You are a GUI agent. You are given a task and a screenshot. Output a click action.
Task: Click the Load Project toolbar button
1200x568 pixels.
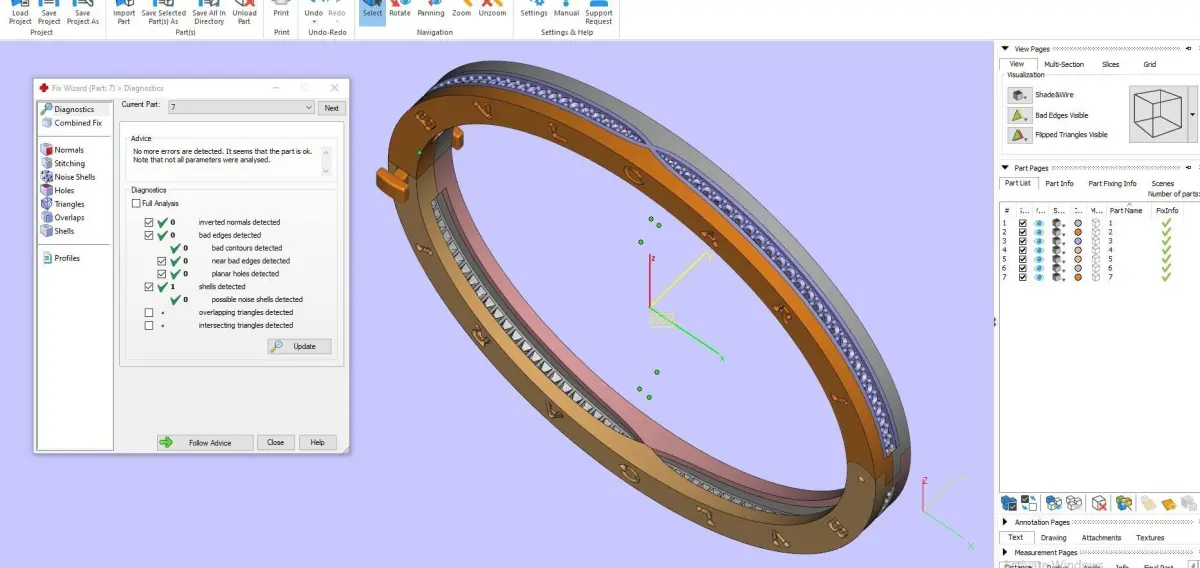[20, 12]
